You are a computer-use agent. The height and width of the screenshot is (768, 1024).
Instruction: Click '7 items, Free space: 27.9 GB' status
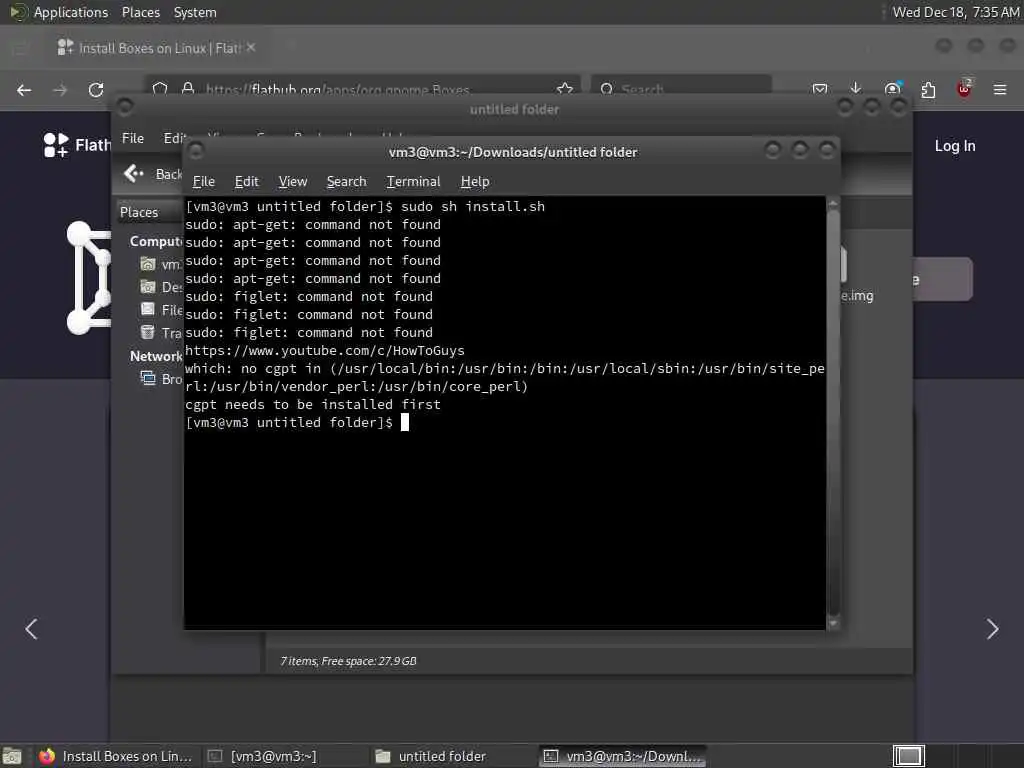[348, 661]
